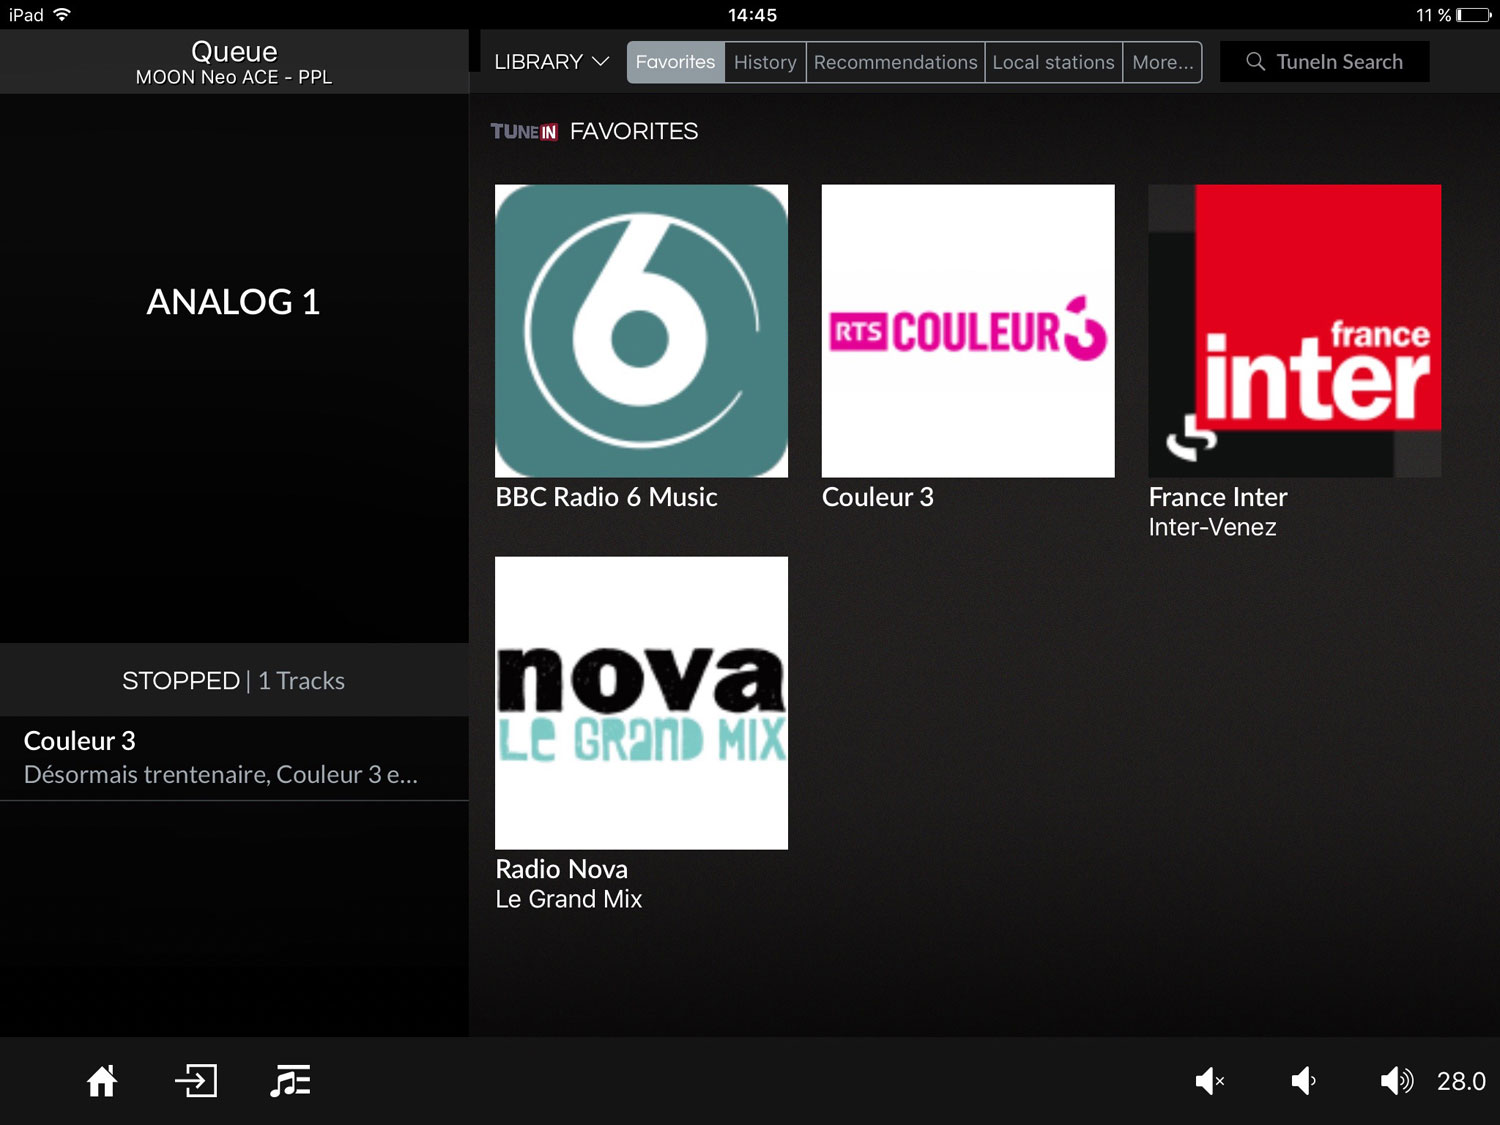This screenshot has height=1125, width=1500.
Task: Select the Couleur 3 station artwork
Action: click(x=968, y=331)
